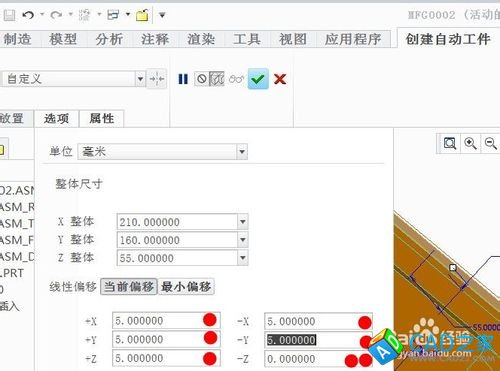Open the windows list dropdown arrow
This screenshot has width=500, height=371.
coord(128,14)
